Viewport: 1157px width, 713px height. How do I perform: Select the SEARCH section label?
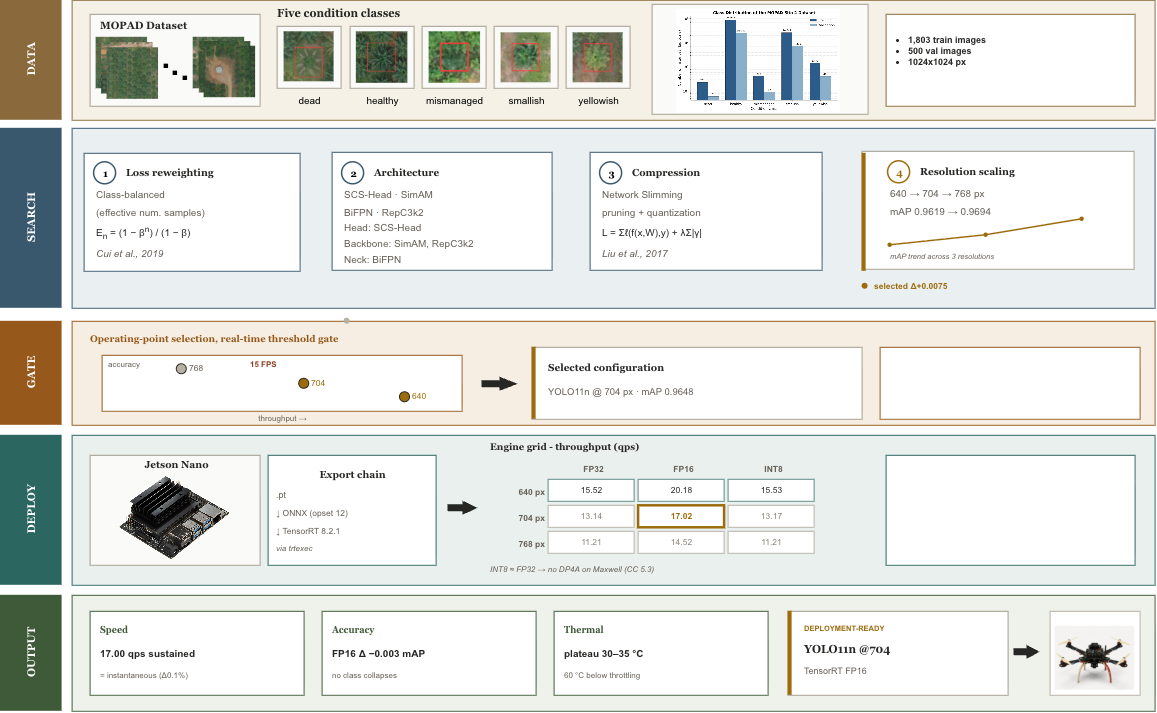tap(30, 218)
